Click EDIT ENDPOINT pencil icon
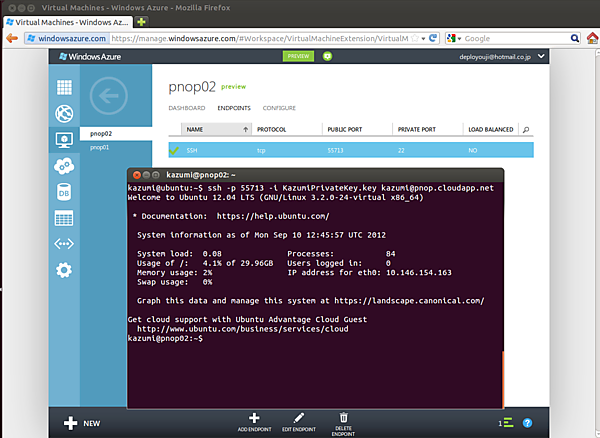 299,418
